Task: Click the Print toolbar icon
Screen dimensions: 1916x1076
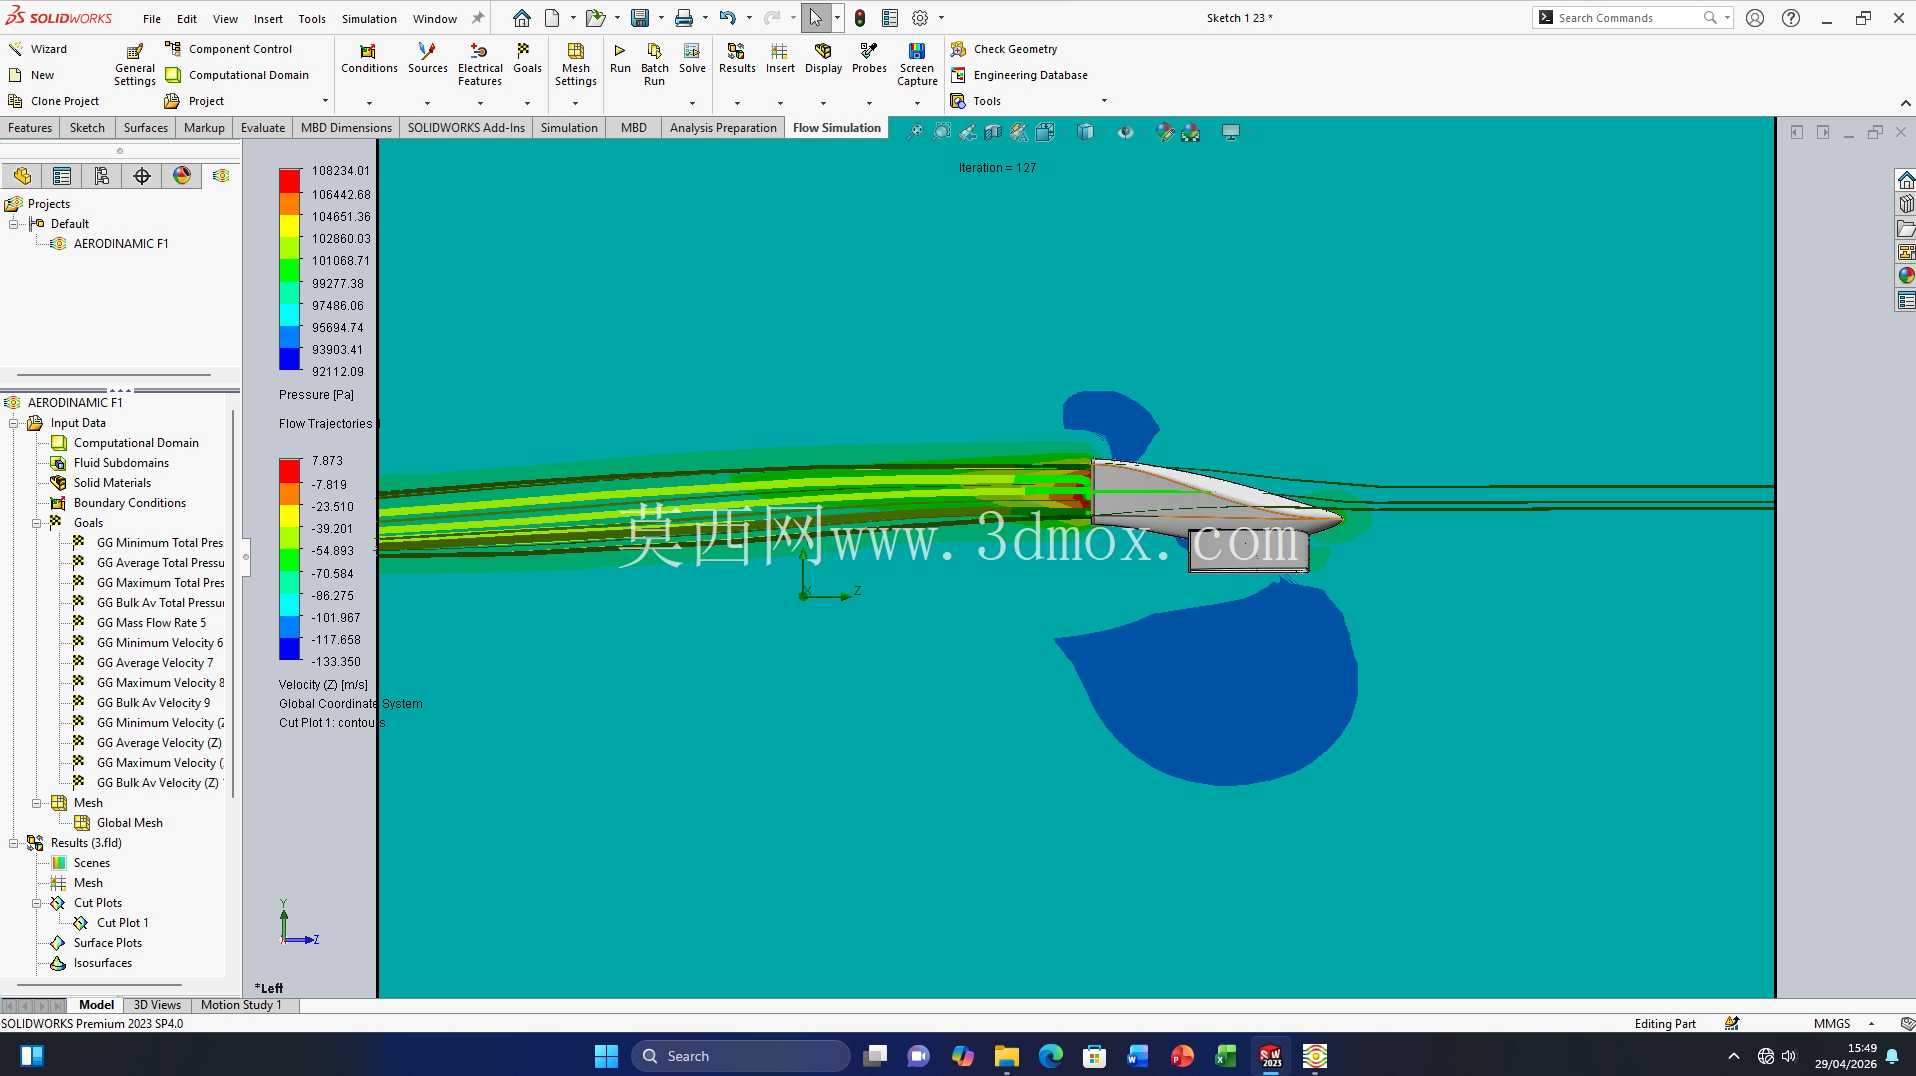Action: click(x=684, y=18)
